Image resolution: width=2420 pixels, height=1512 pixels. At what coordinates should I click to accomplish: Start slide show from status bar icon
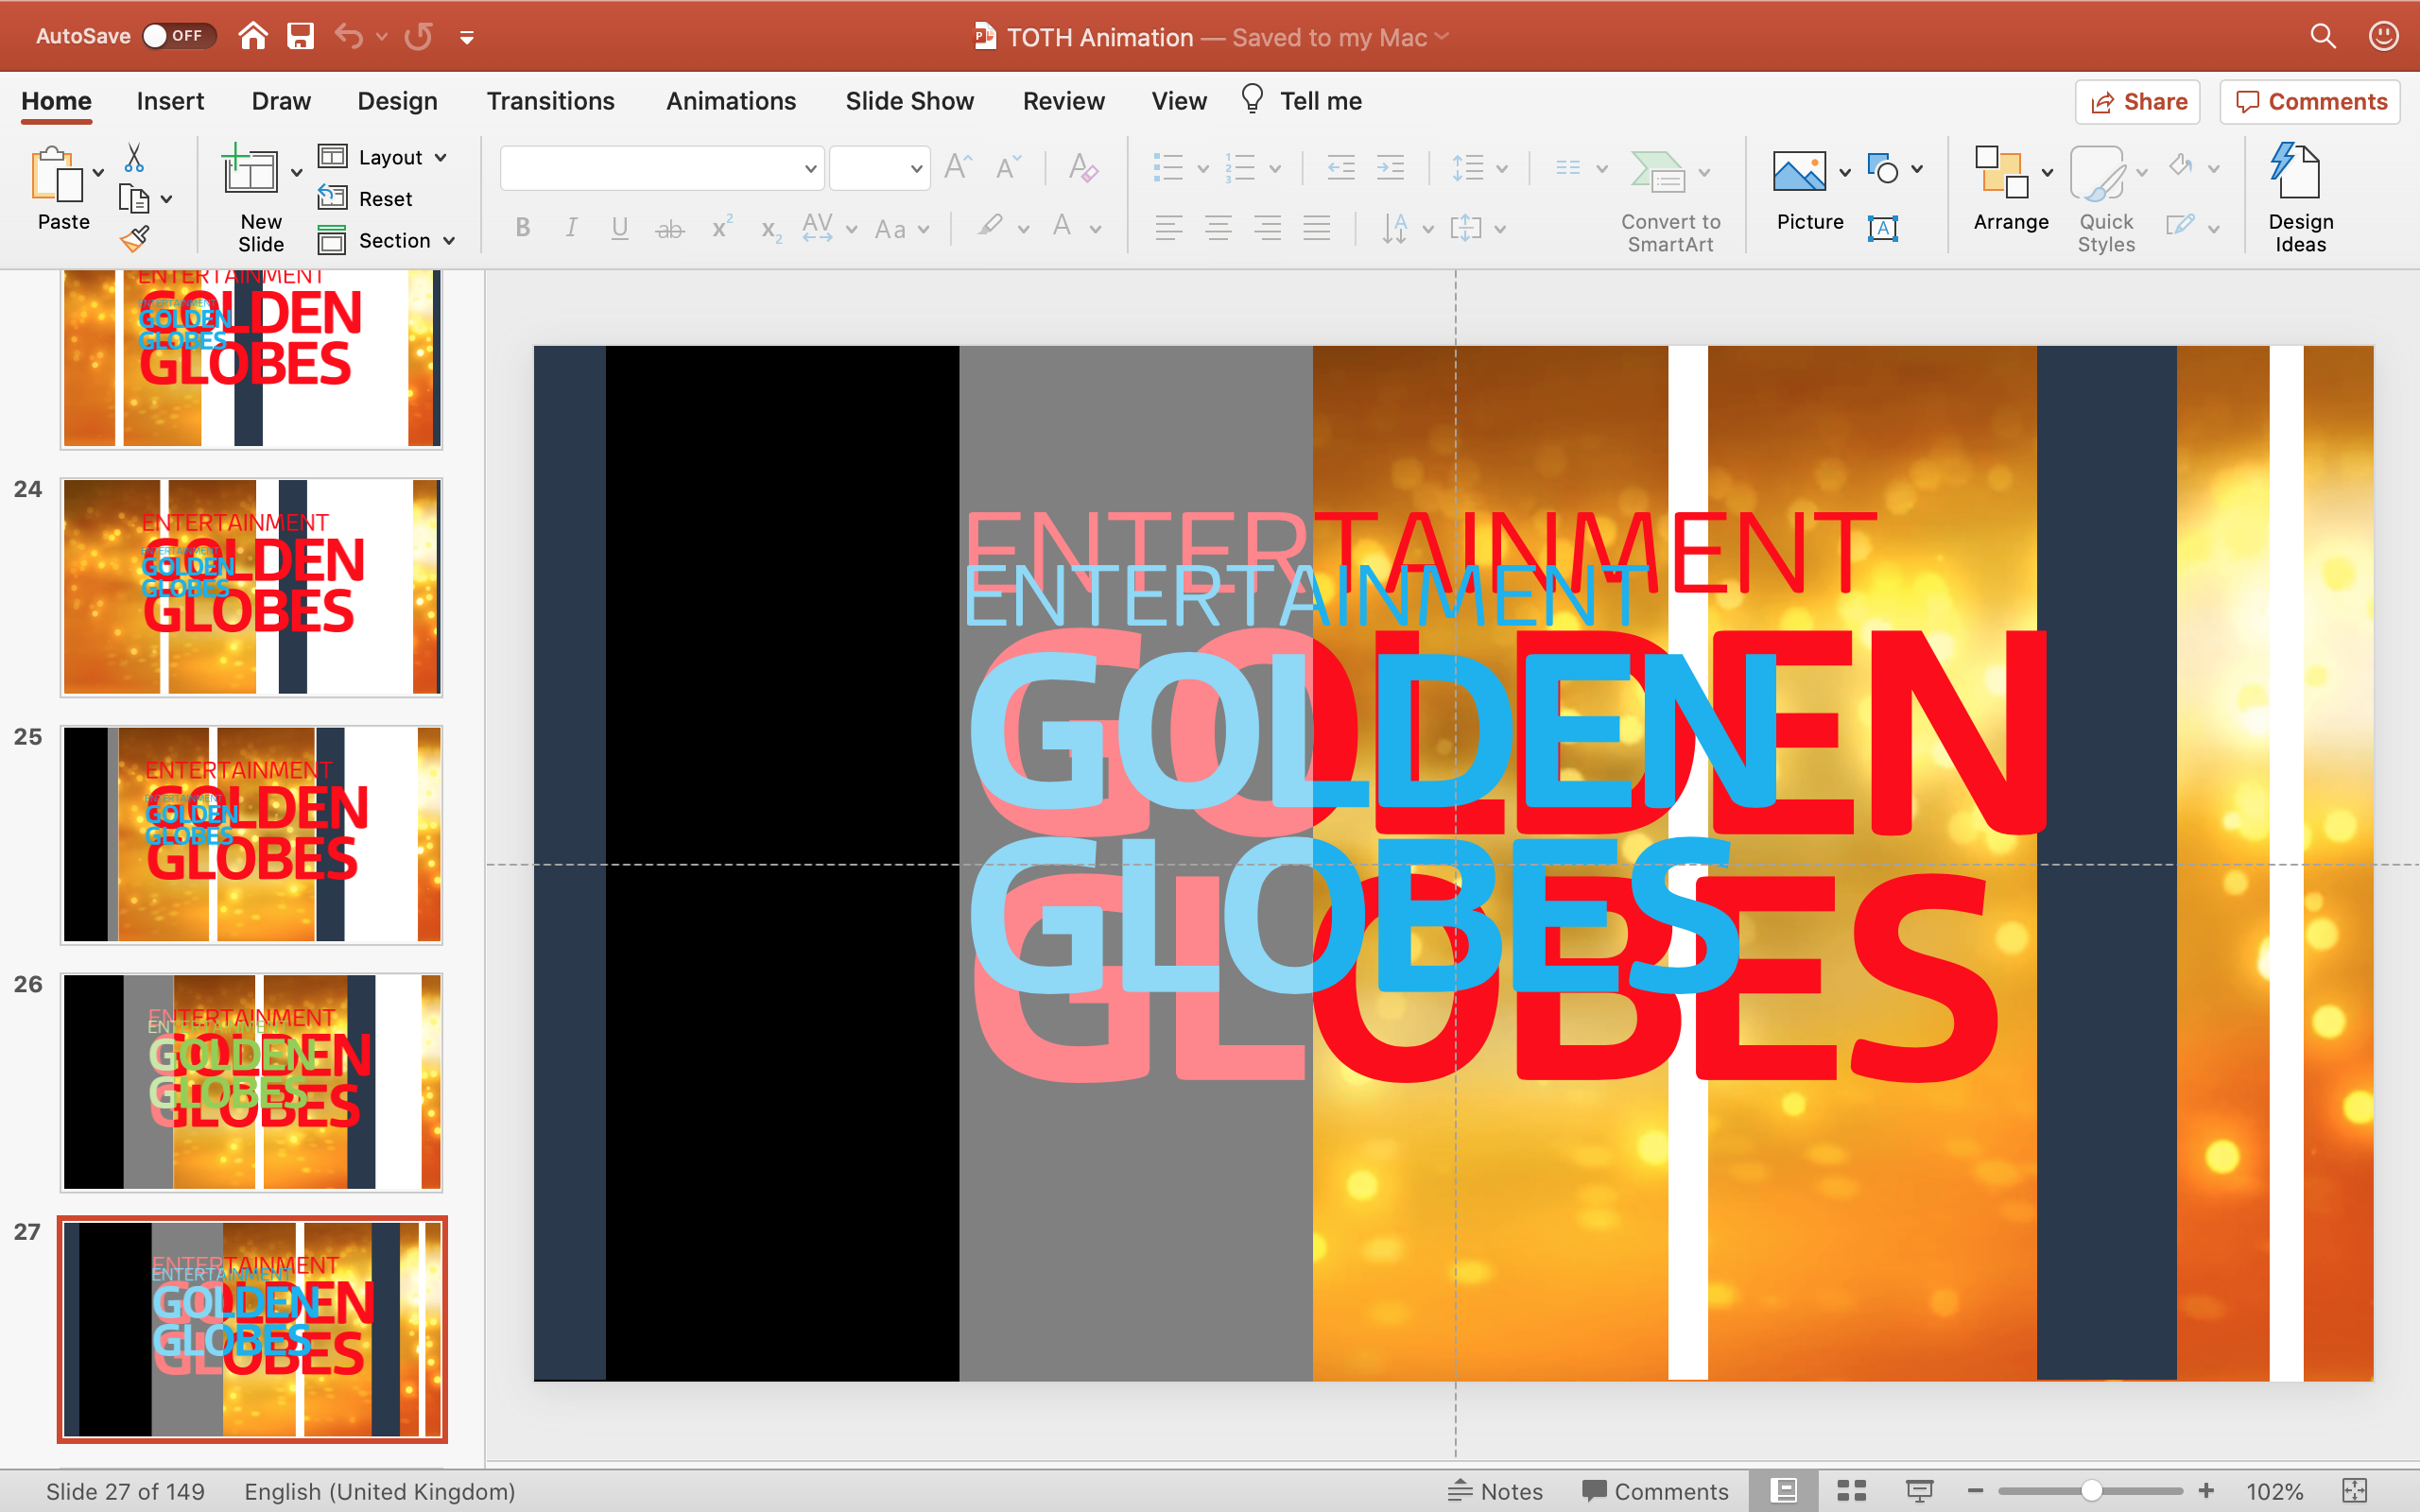[1919, 1491]
